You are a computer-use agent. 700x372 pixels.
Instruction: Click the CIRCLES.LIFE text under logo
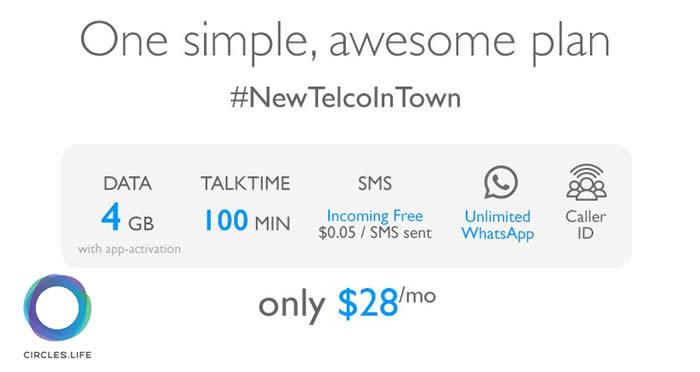pyautogui.click(x=58, y=355)
